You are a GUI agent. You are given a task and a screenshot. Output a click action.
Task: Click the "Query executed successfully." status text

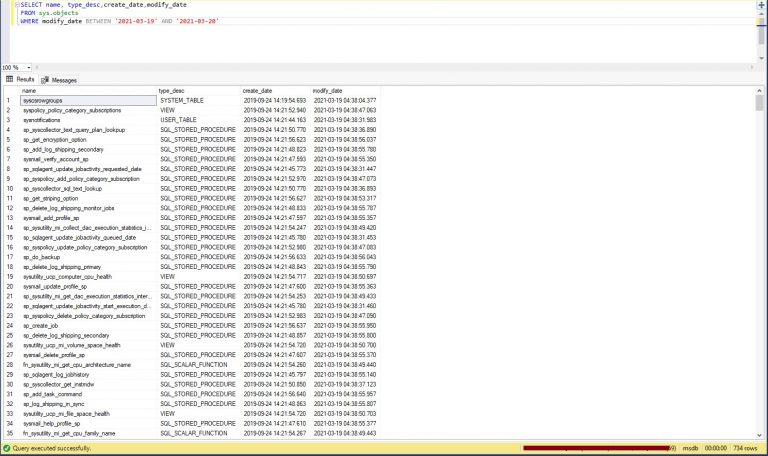click(52, 448)
